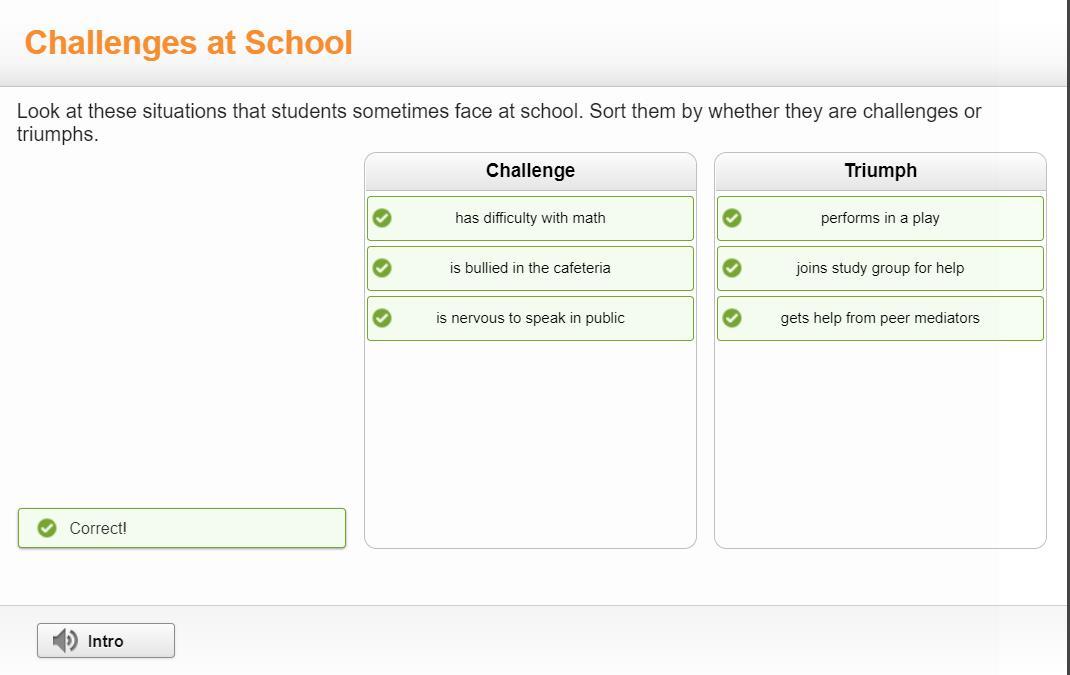Select the 'gets help from peer mediators' card
The height and width of the screenshot is (675, 1070).
[x=880, y=318]
